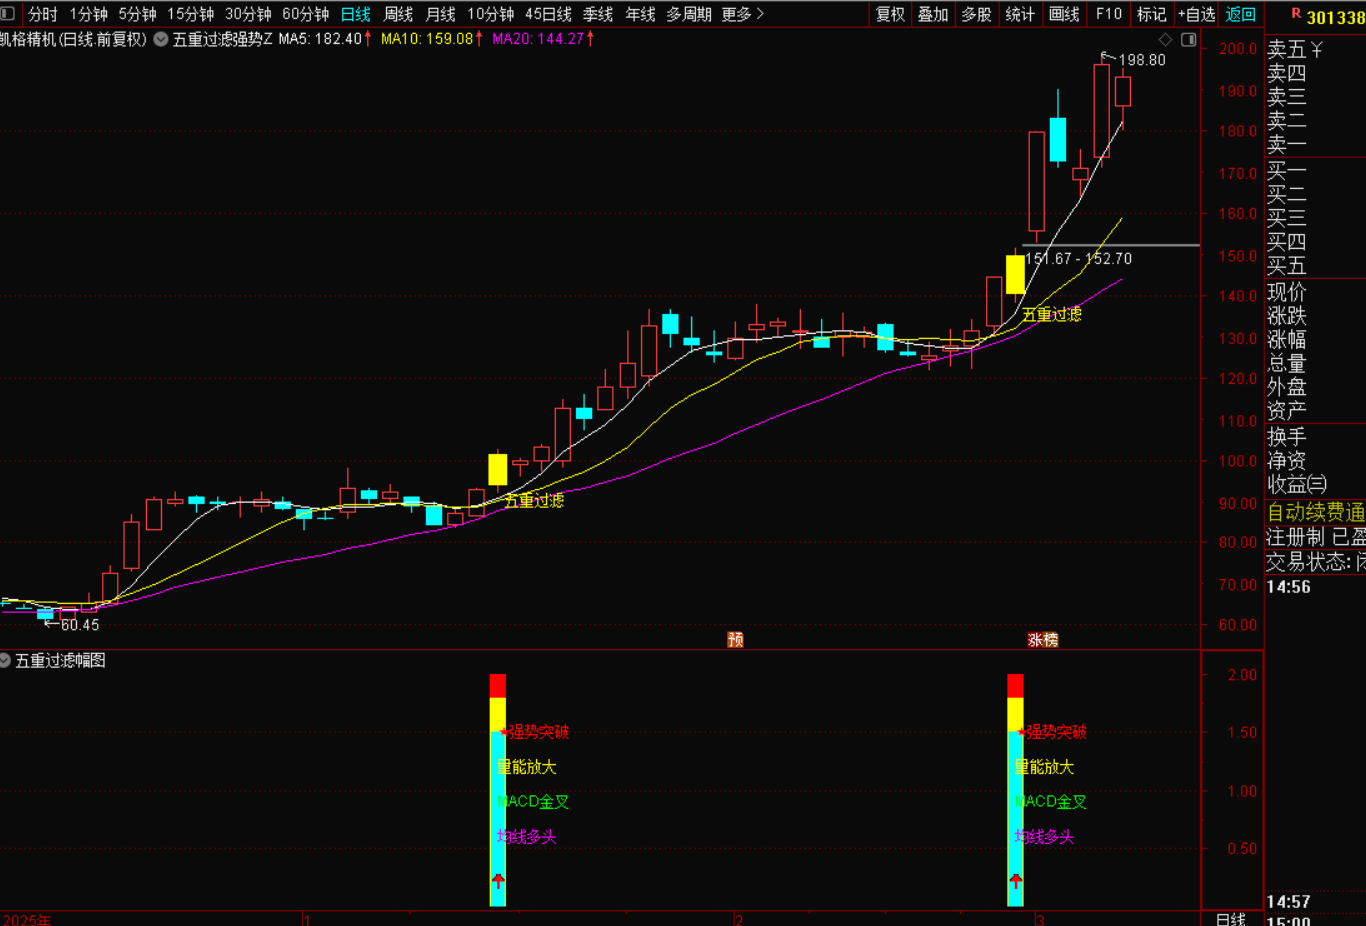Open the F10 company info
The image size is (1366, 926).
click(1109, 14)
